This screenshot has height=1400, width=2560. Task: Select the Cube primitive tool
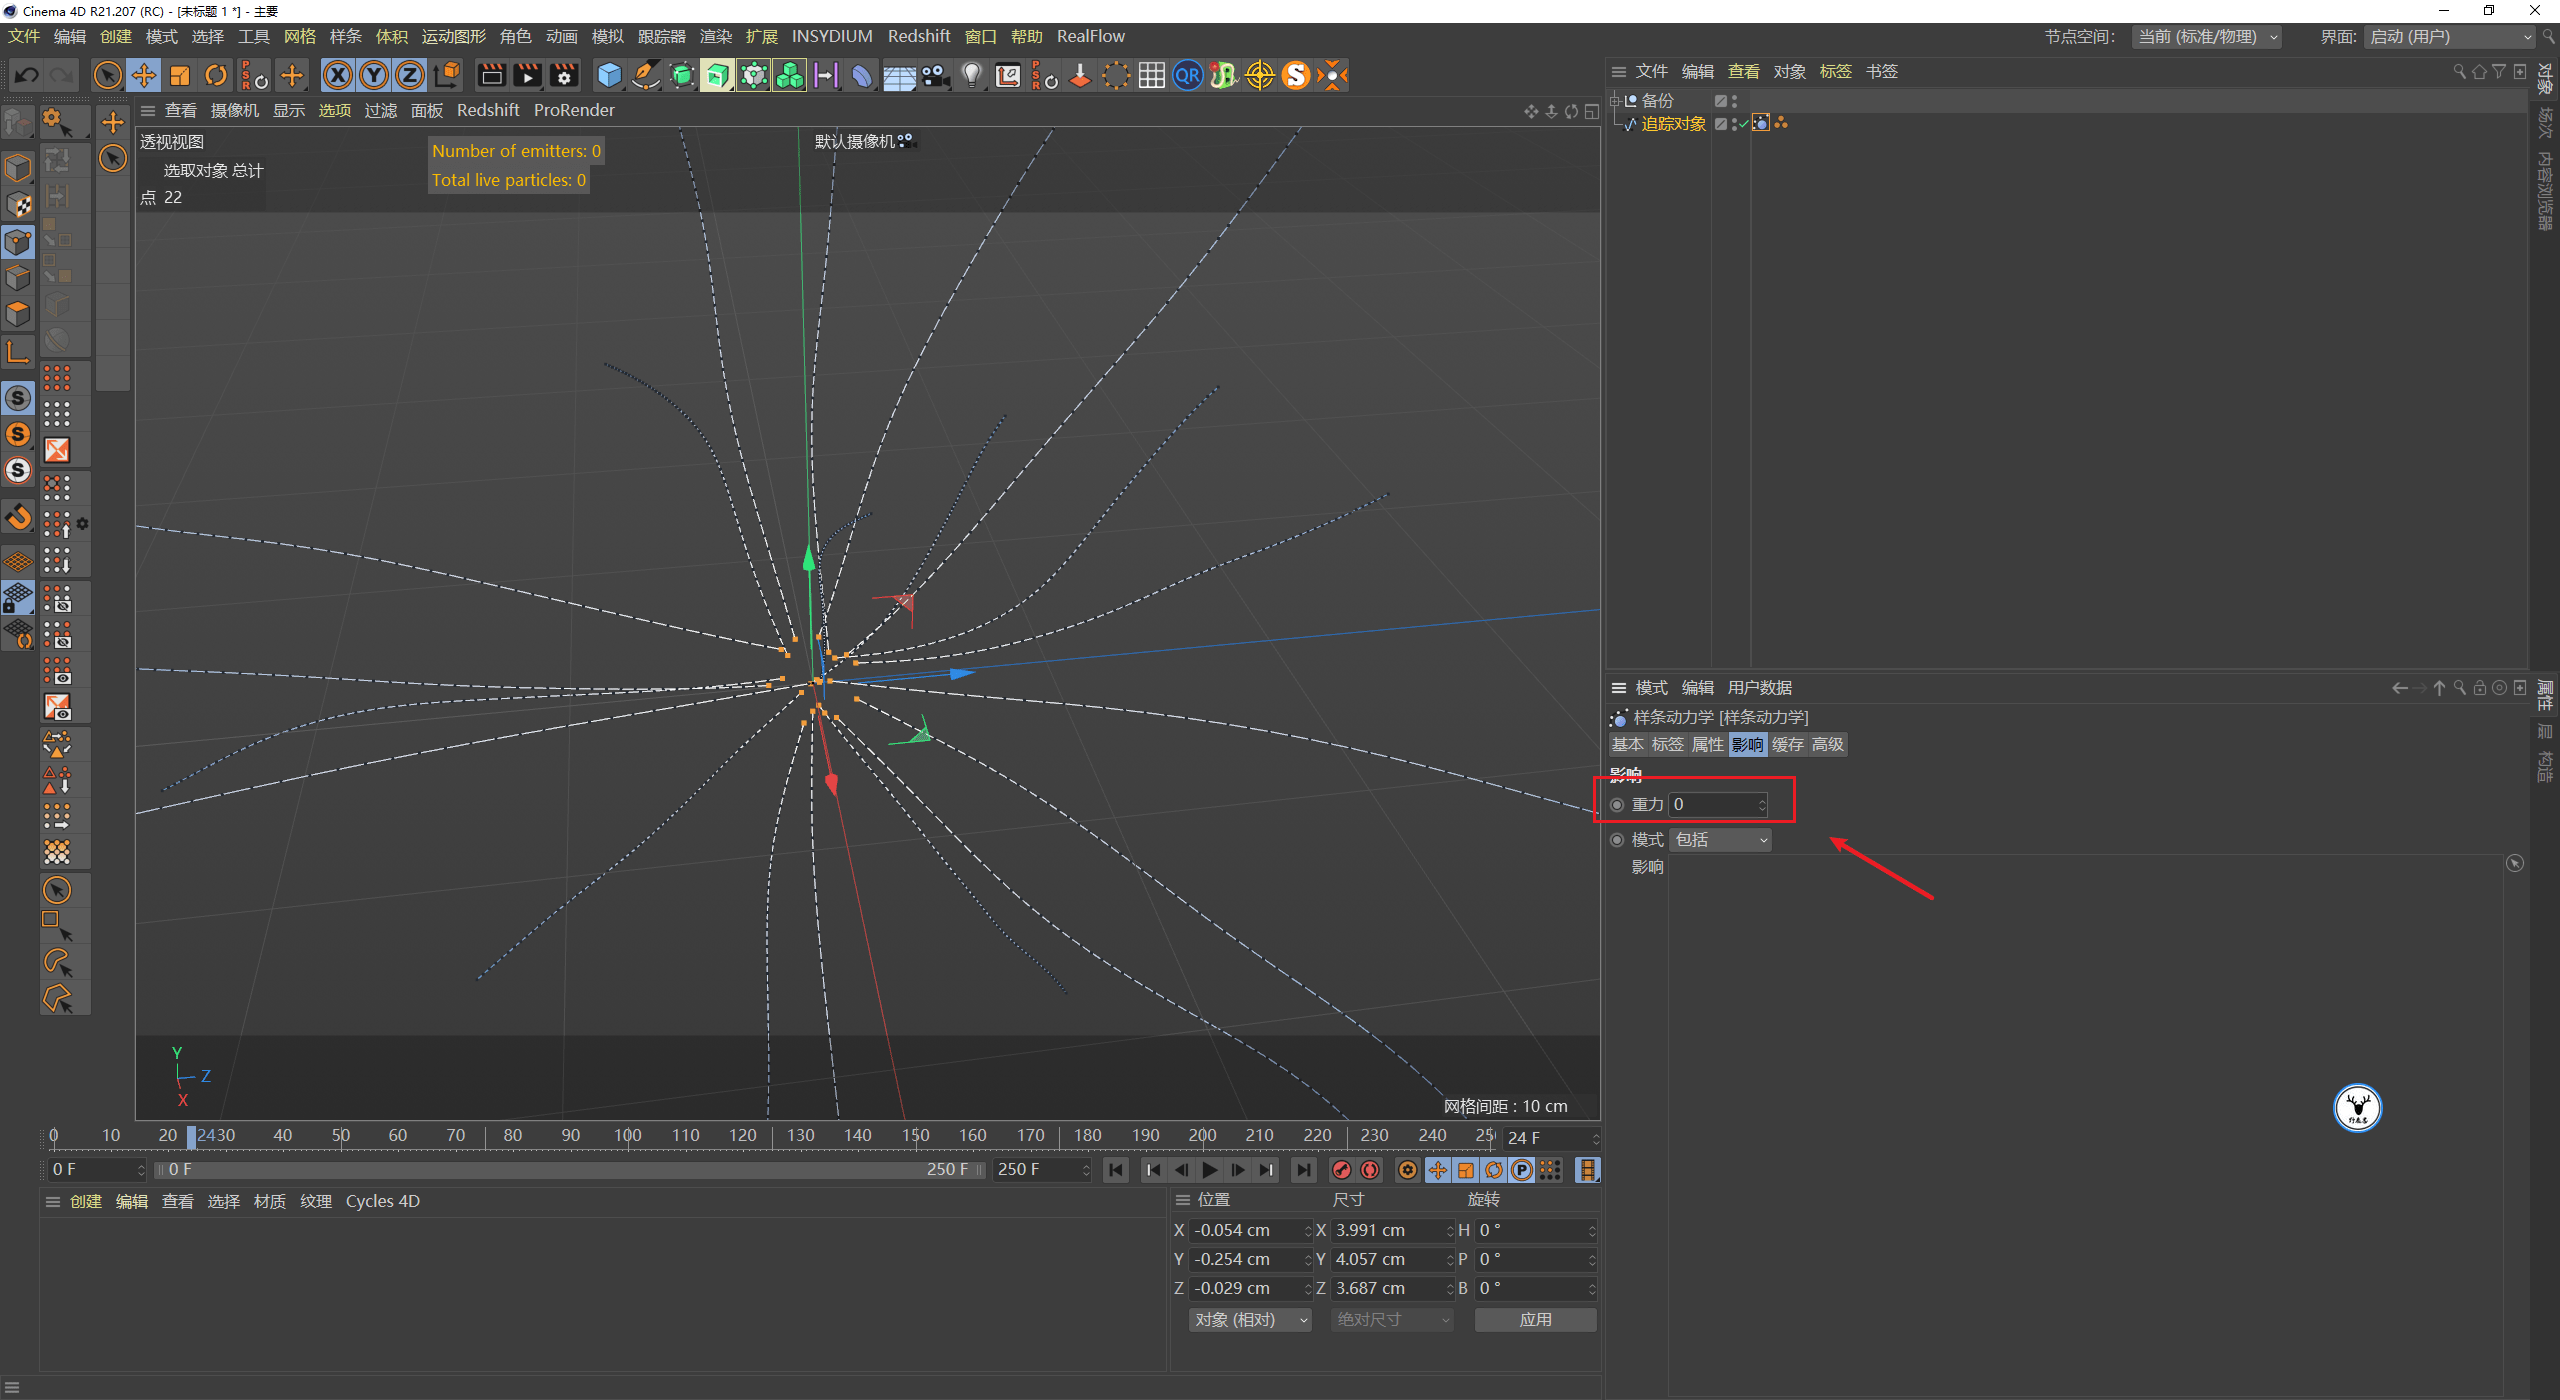(x=611, y=75)
